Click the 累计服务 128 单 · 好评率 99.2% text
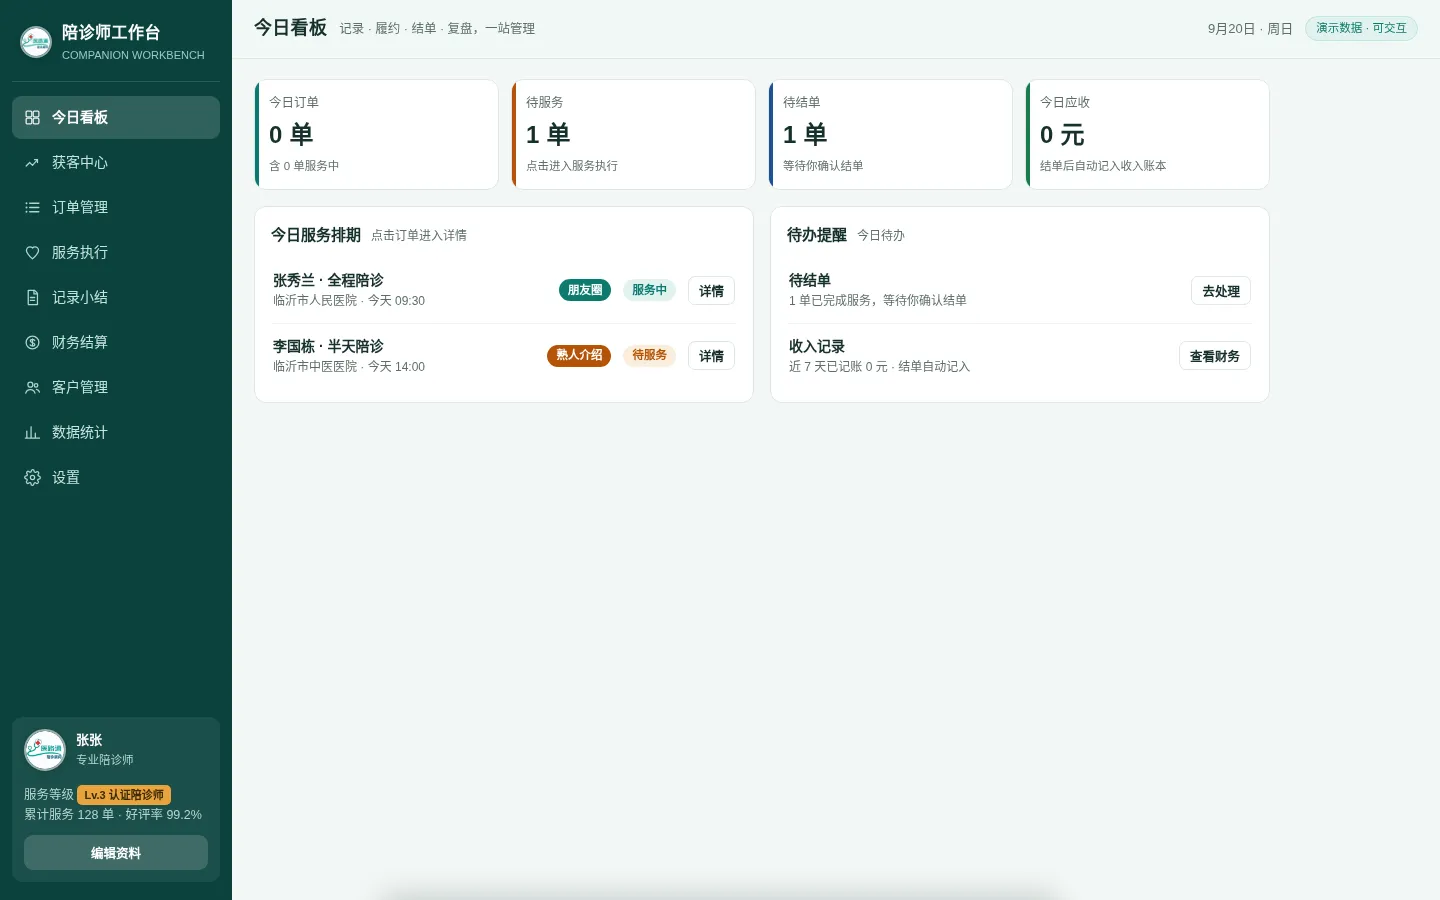This screenshot has width=1440, height=900. 113,815
